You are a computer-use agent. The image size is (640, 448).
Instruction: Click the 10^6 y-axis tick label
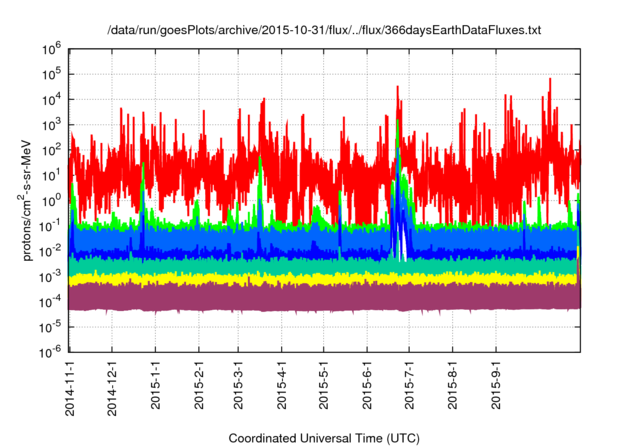pyautogui.click(x=51, y=49)
